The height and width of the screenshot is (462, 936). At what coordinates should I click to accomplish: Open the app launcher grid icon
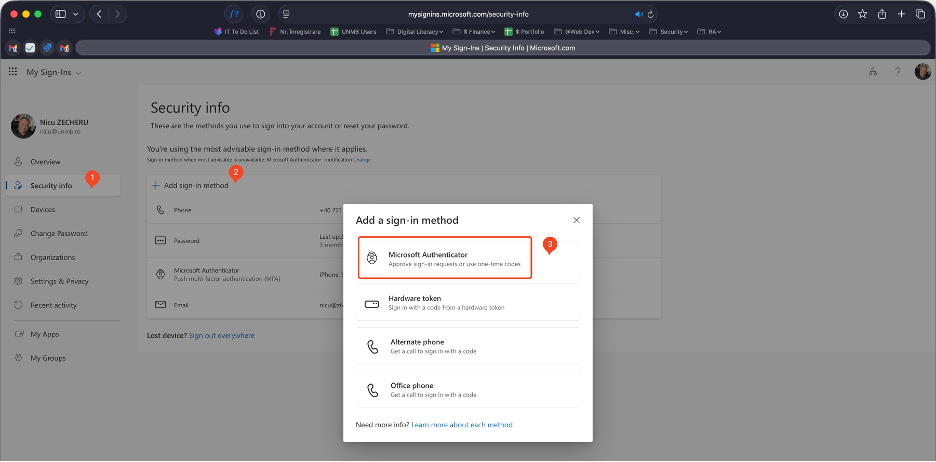13,72
